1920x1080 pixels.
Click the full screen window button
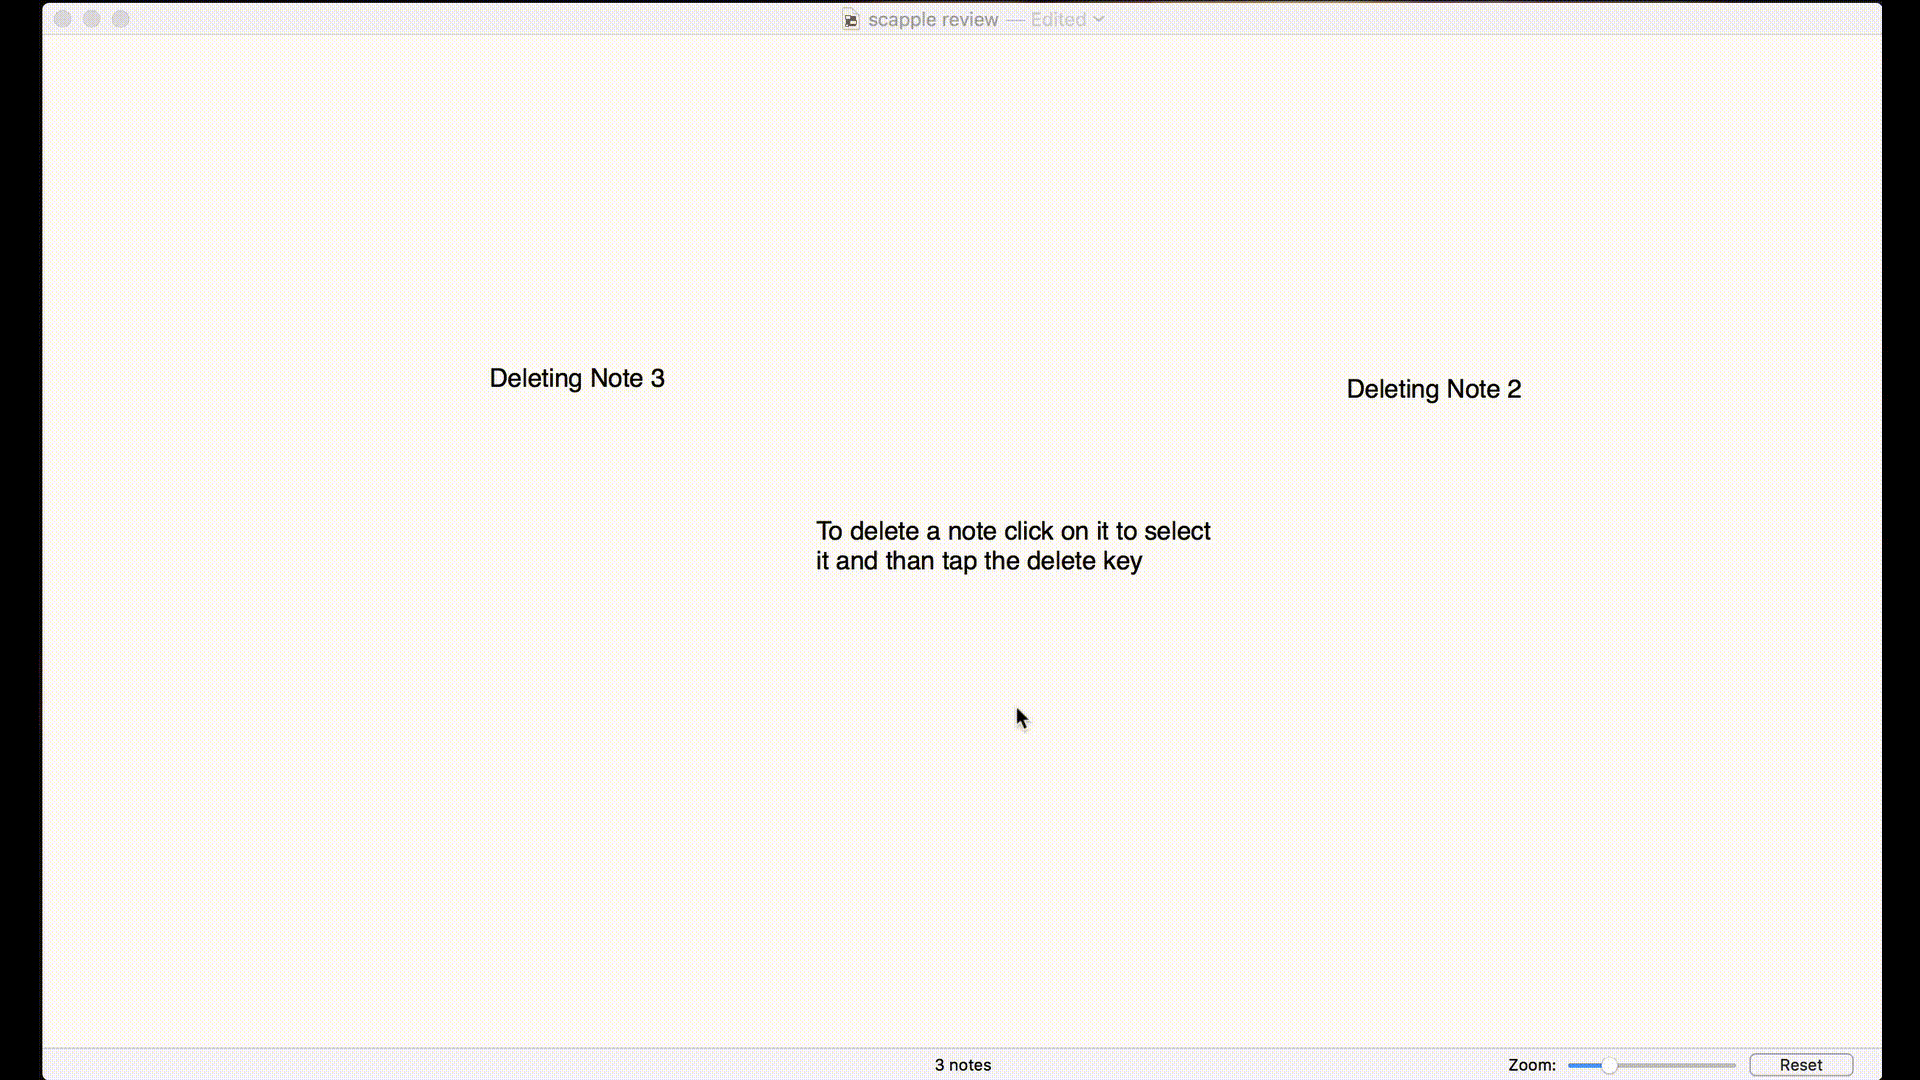click(x=120, y=19)
